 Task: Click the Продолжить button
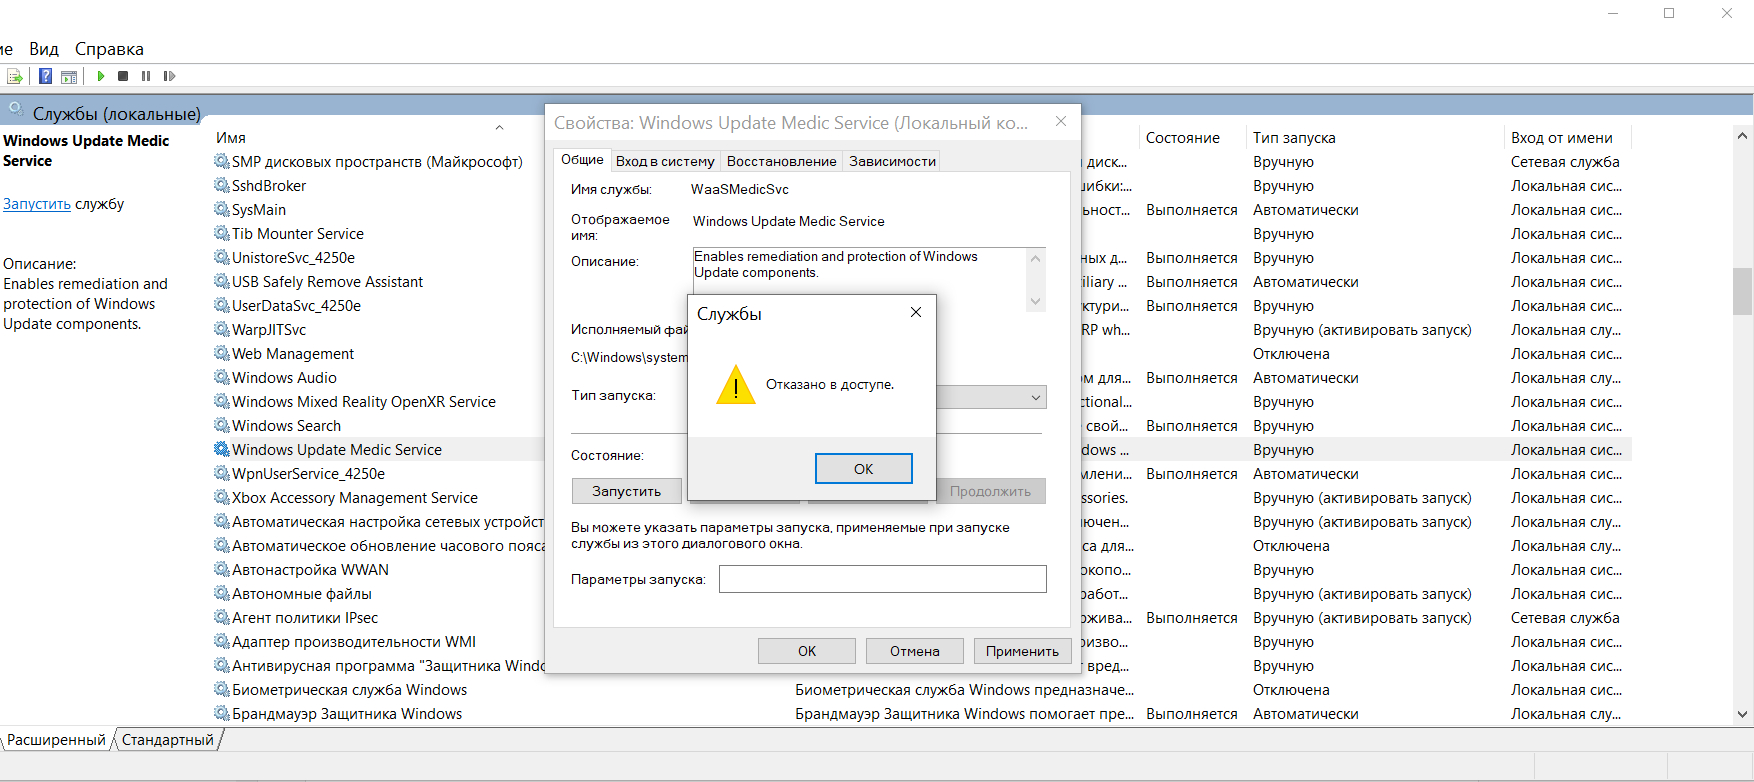click(990, 491)
